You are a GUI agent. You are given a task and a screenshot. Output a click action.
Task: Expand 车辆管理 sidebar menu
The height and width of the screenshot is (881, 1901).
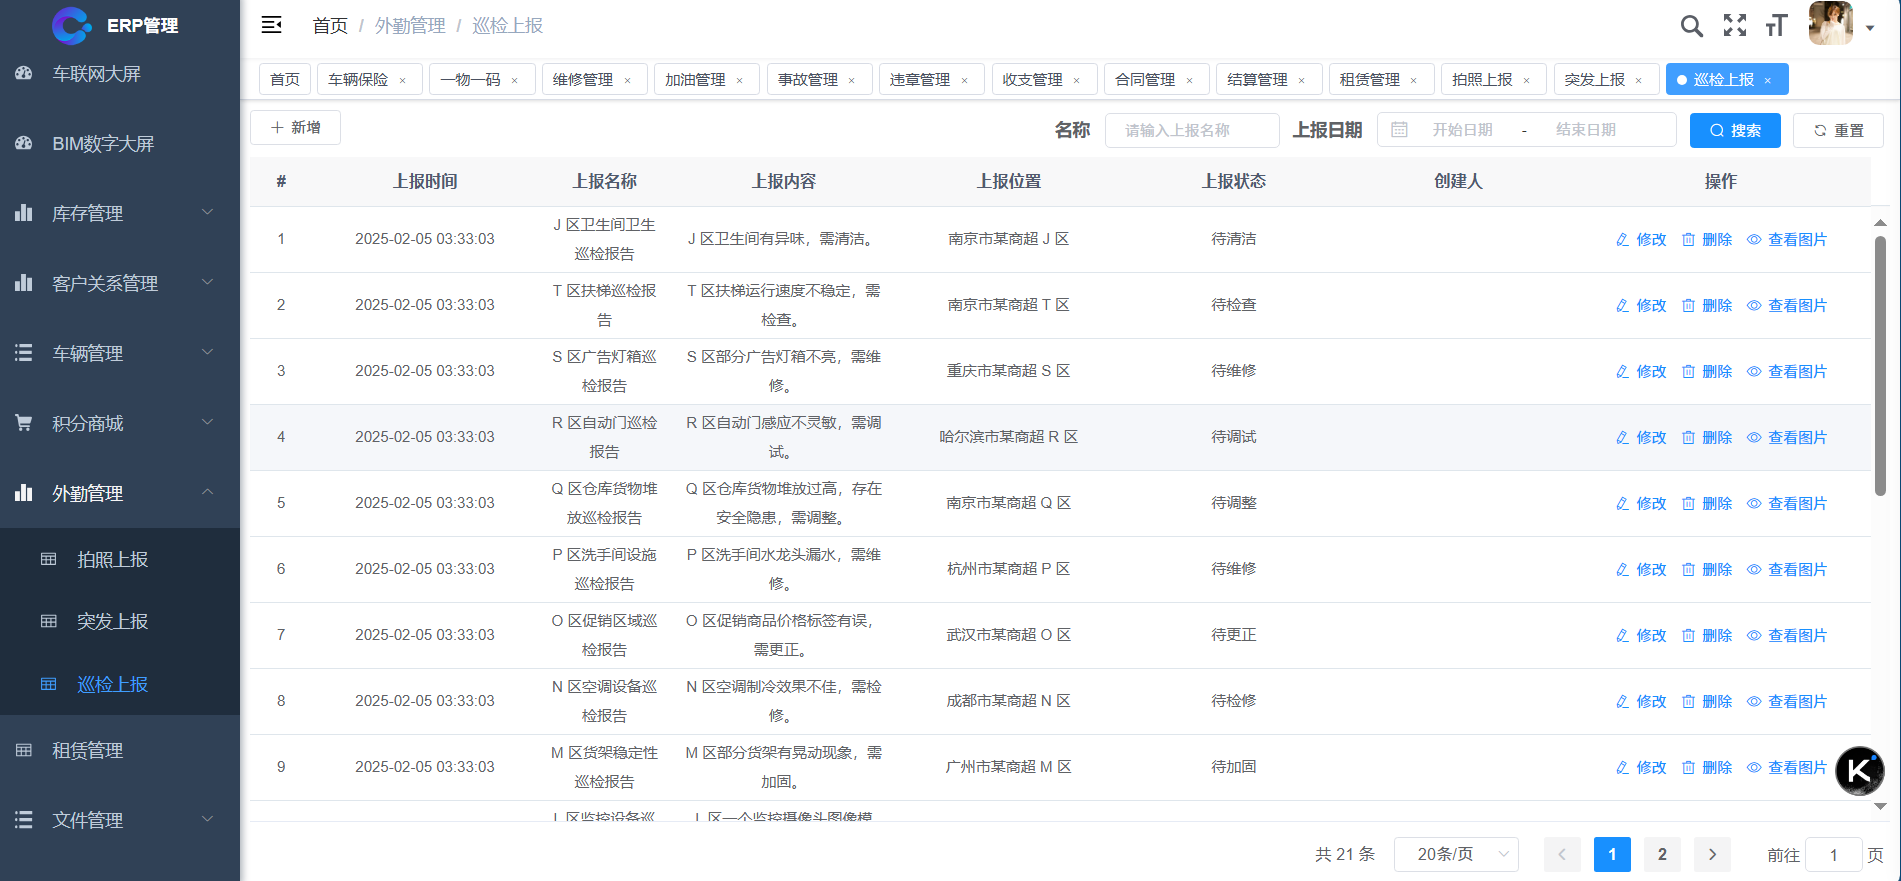120,353
